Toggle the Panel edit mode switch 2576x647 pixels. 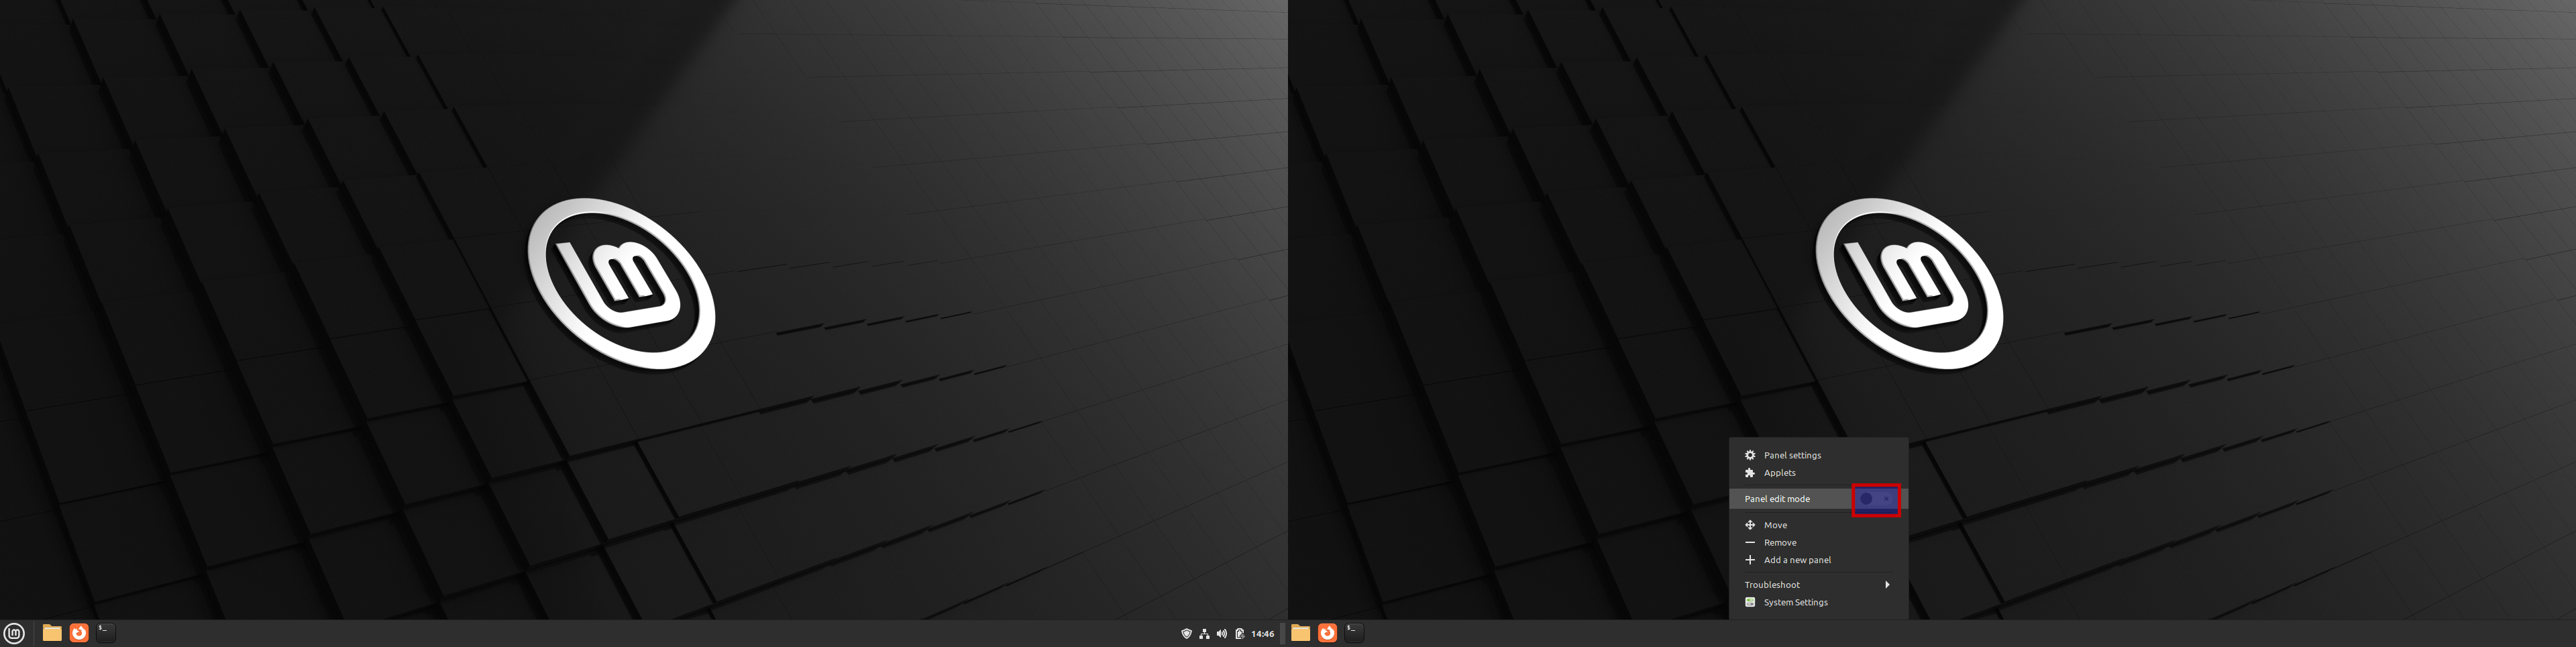[x=1876, y=499]
